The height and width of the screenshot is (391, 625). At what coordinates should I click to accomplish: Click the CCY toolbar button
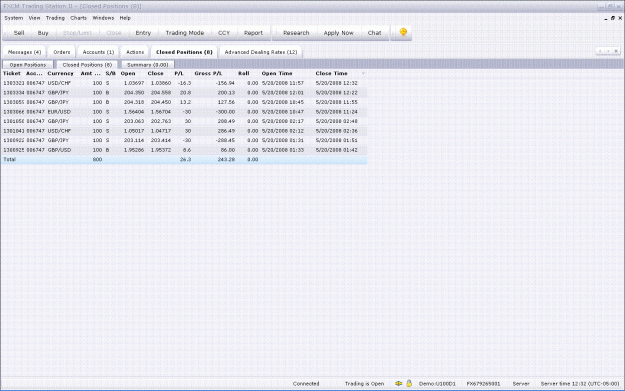[224, 33]
